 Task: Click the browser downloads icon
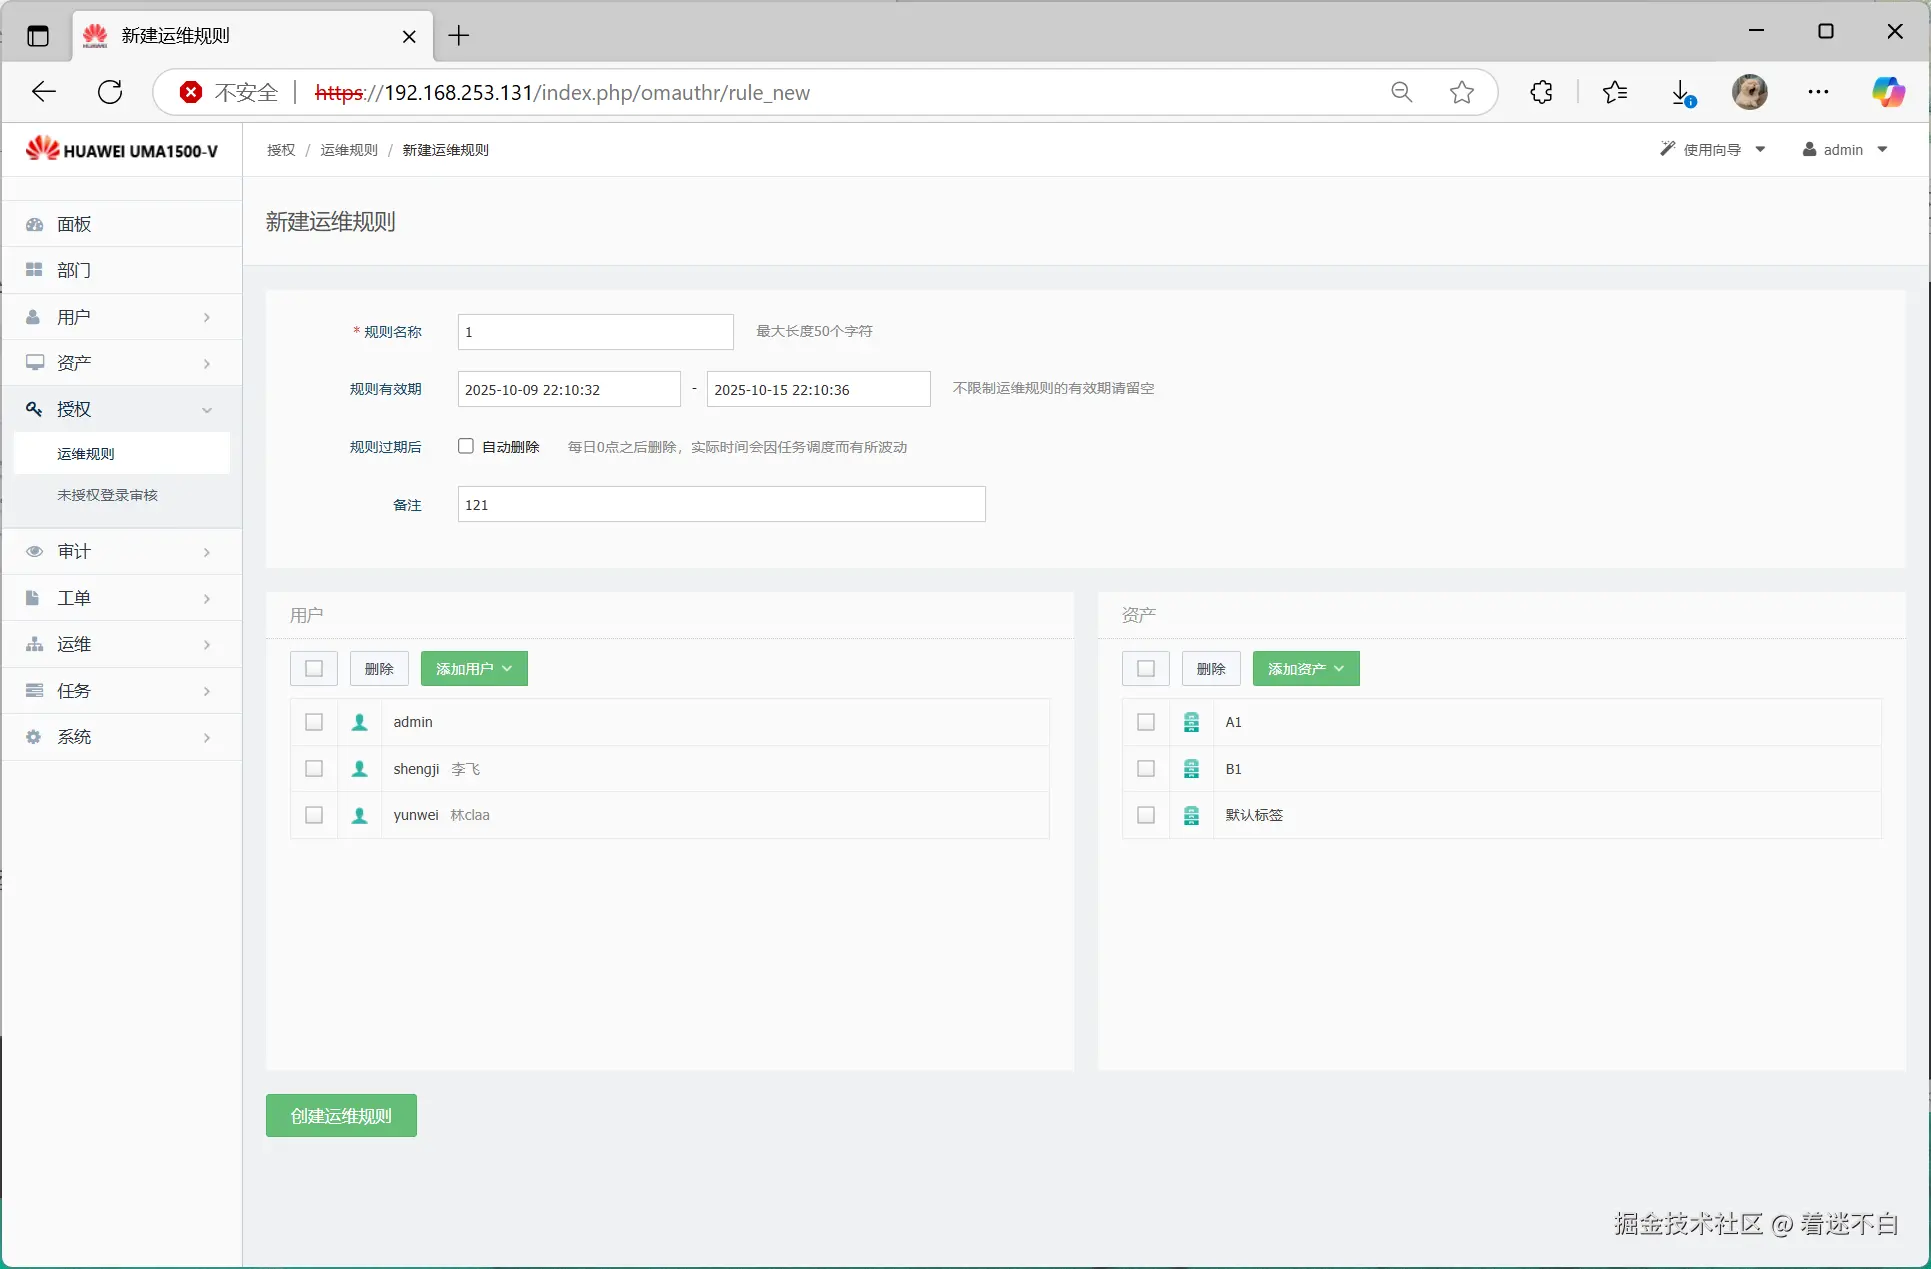(x=1682, y=93)
